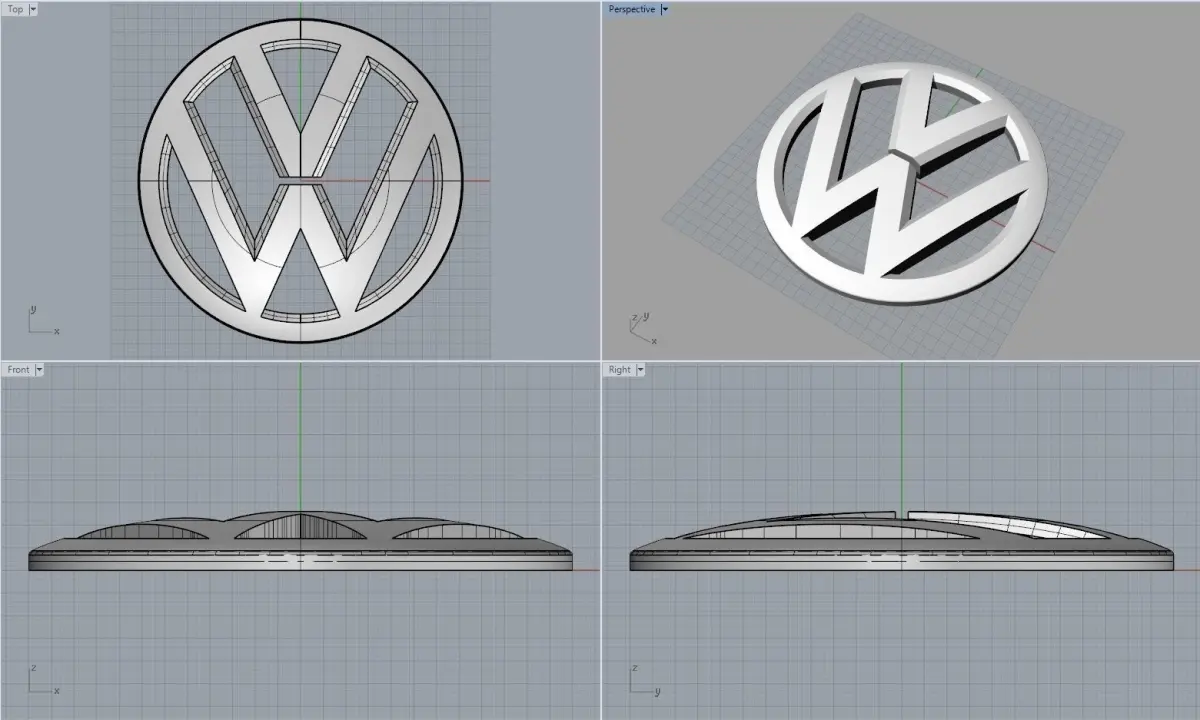This screenshot has width=1200, height=720.
Task: Activate the Front viewport title label
Action: 19,369
